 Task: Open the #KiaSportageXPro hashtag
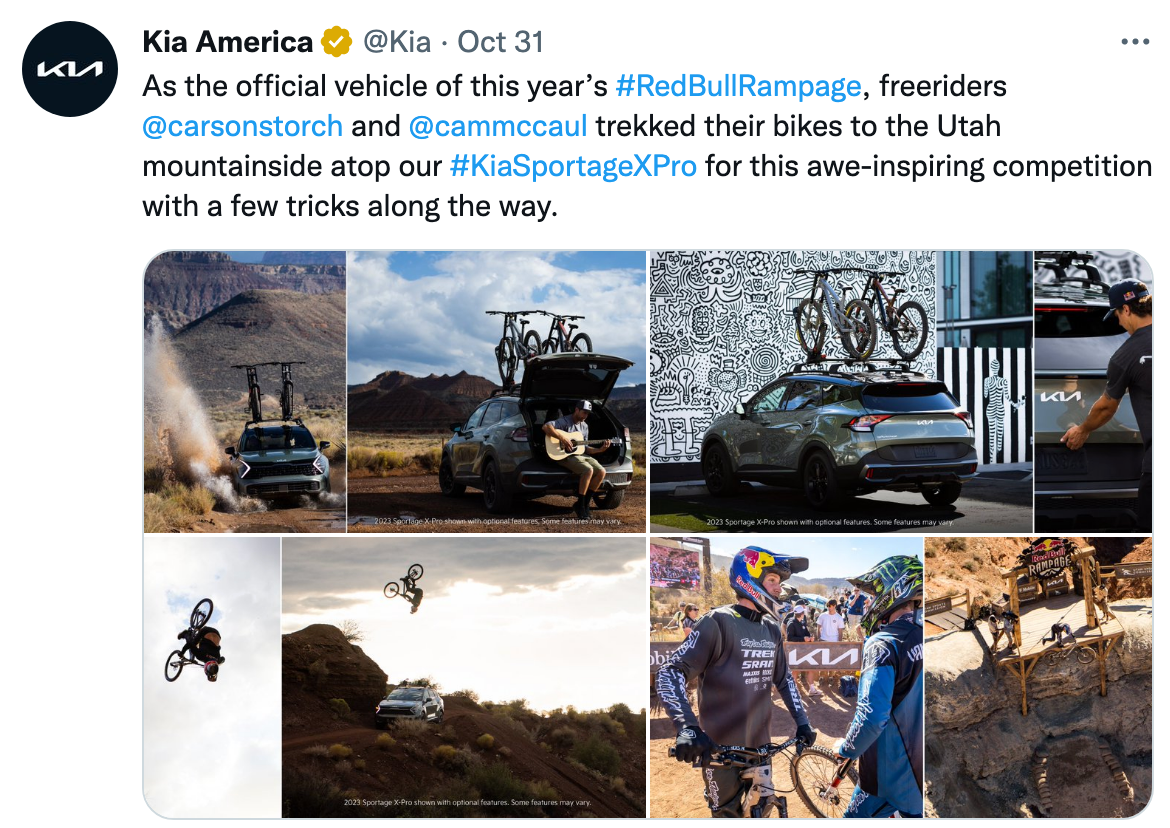[573, 166]
